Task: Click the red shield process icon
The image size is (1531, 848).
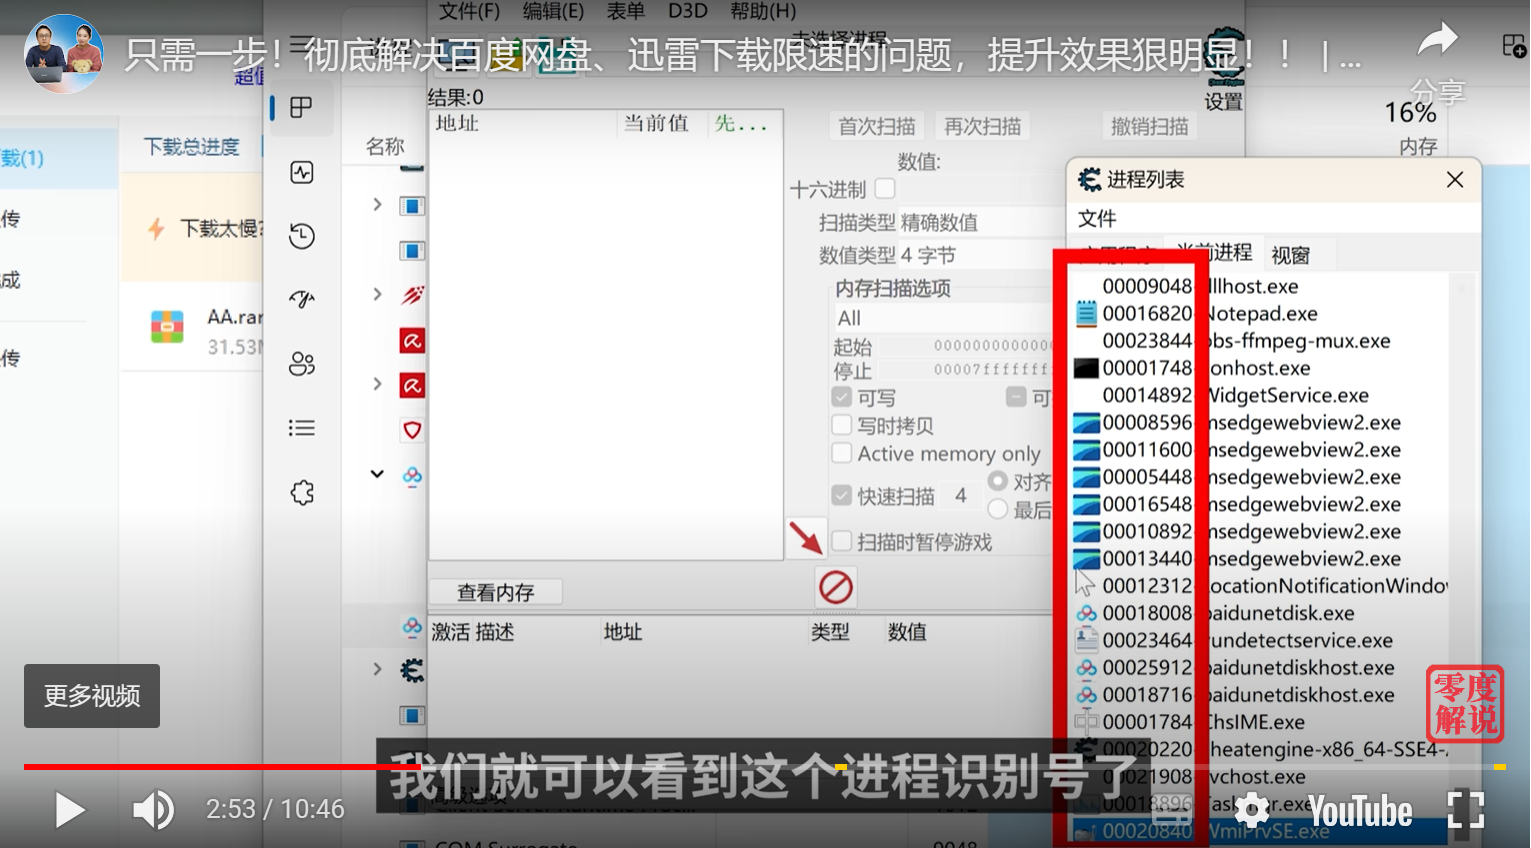Action: click(x=412, y=430)
